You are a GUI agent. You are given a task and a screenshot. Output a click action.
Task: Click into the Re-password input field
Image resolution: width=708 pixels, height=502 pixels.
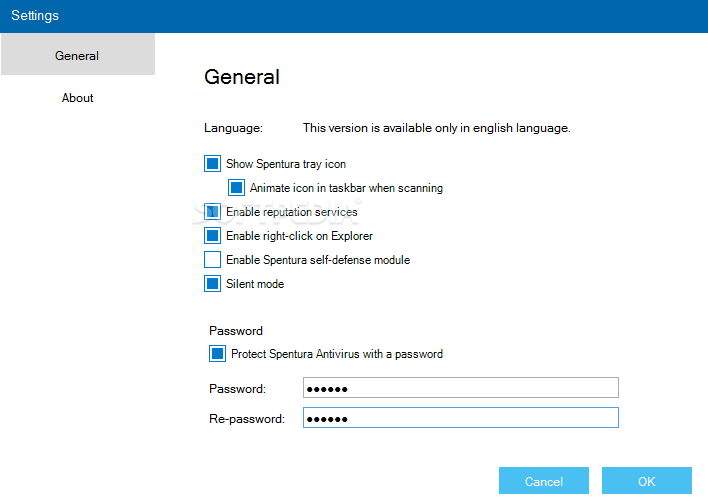(x=461, y=418)
